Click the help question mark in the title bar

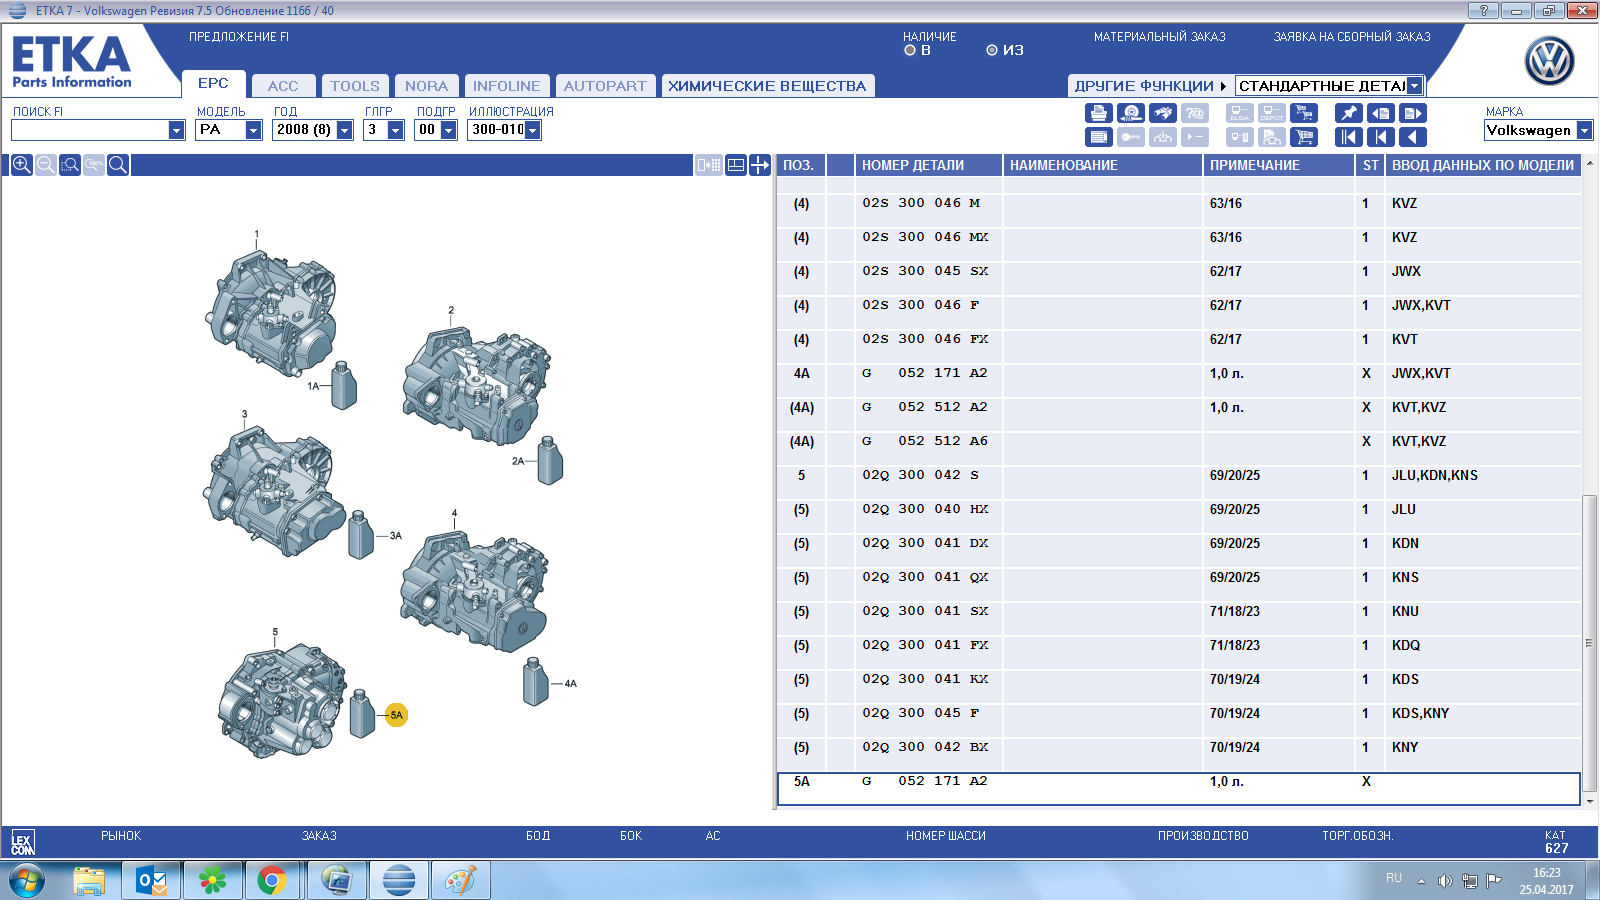pyautogui.click(x=1483, y=10)
